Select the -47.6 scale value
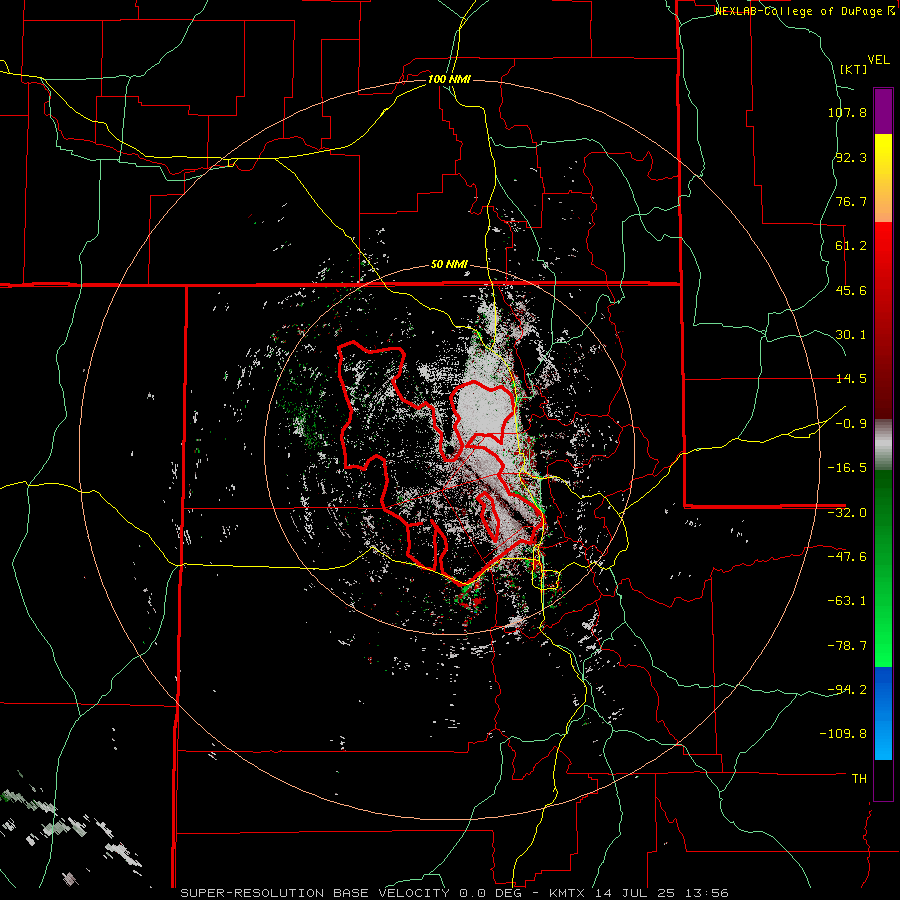 [847, 557]
